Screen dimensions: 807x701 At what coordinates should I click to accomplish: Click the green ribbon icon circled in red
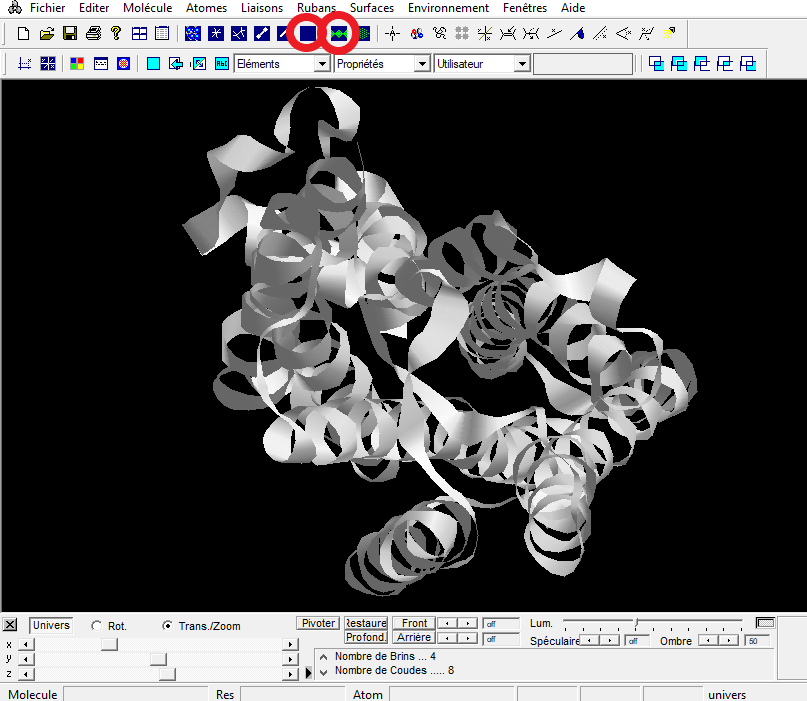click(x=341, y=33)
